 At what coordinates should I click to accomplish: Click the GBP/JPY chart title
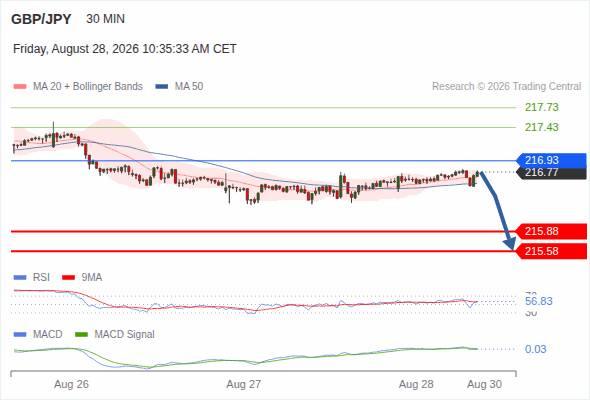coord(41,19)
